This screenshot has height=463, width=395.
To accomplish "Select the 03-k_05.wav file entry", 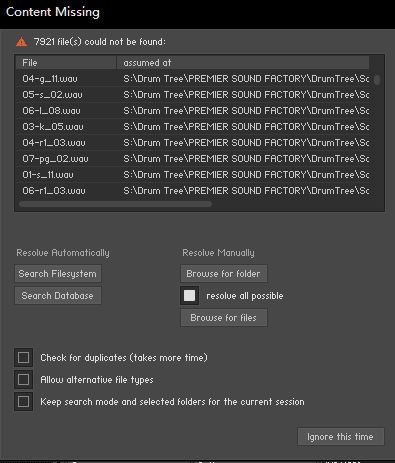I will point(192,127).
